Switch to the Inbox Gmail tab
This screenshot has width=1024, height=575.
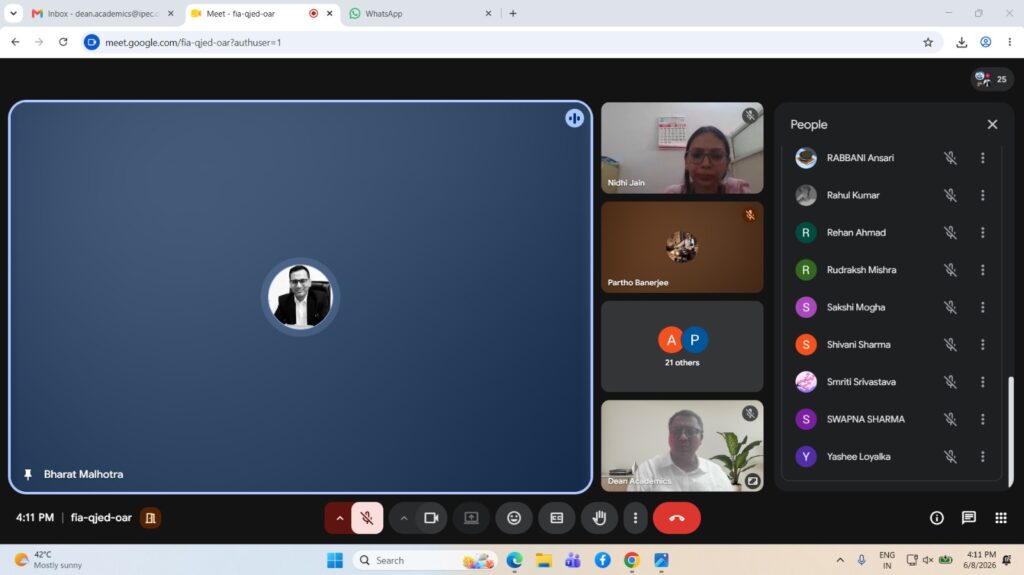click(x=104, y=13)
